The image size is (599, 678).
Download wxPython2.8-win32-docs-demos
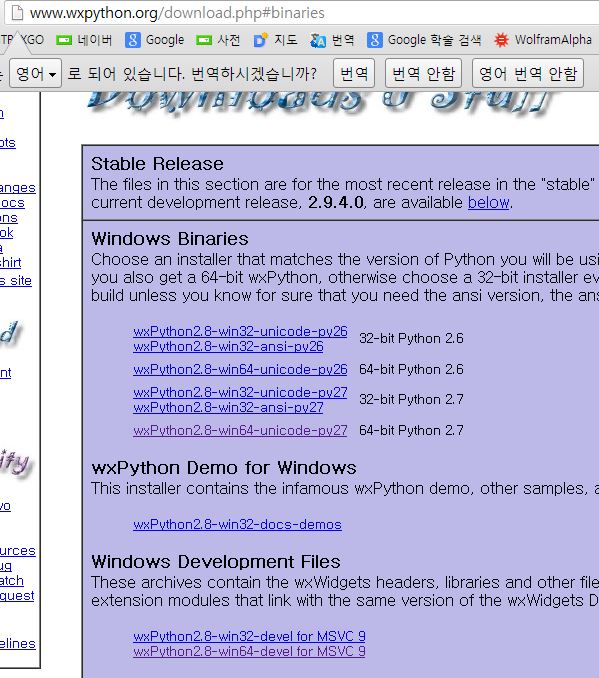pyautogui.click(x=237, y=524)
